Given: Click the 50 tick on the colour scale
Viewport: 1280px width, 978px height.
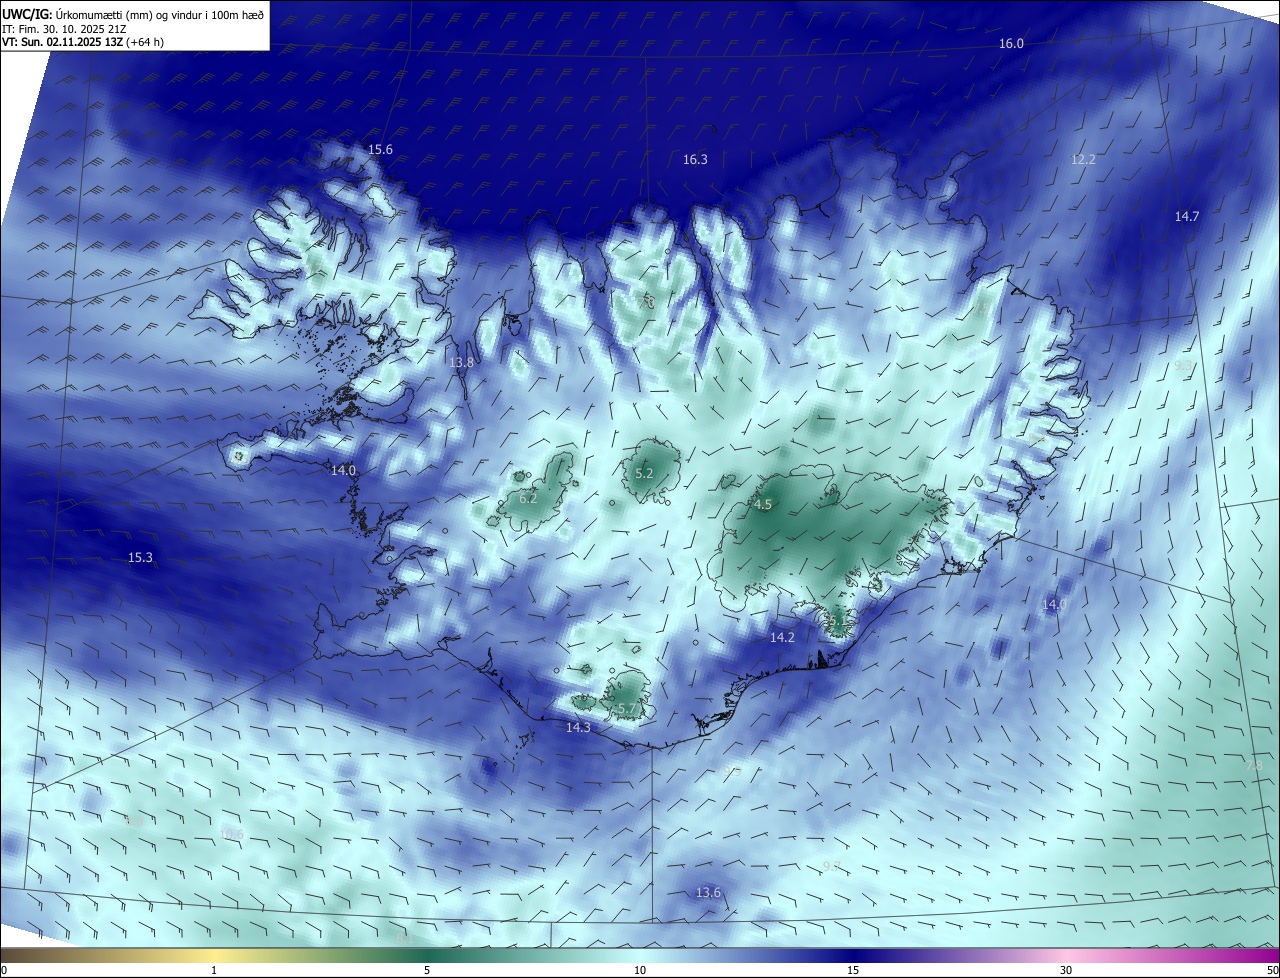Looking at the screenshot, I should 1272,970.
